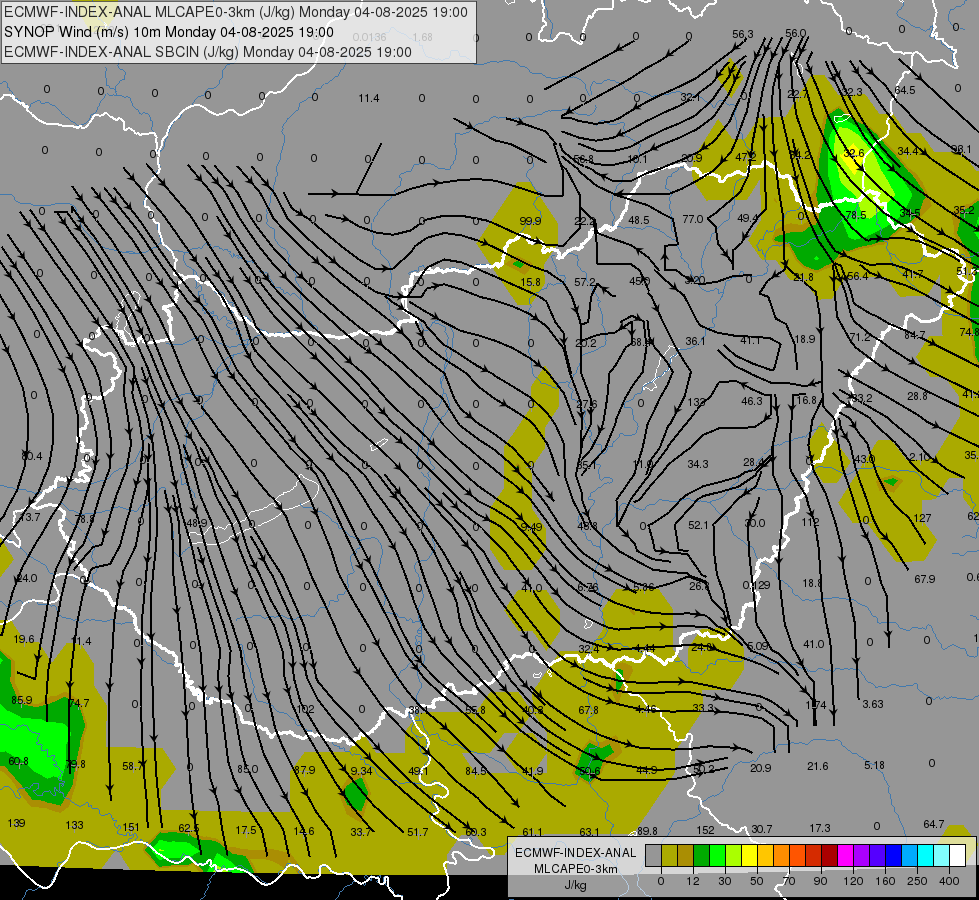Click the map value 46.3
This screenshot has height=900, width=979.
pos(752,401)
